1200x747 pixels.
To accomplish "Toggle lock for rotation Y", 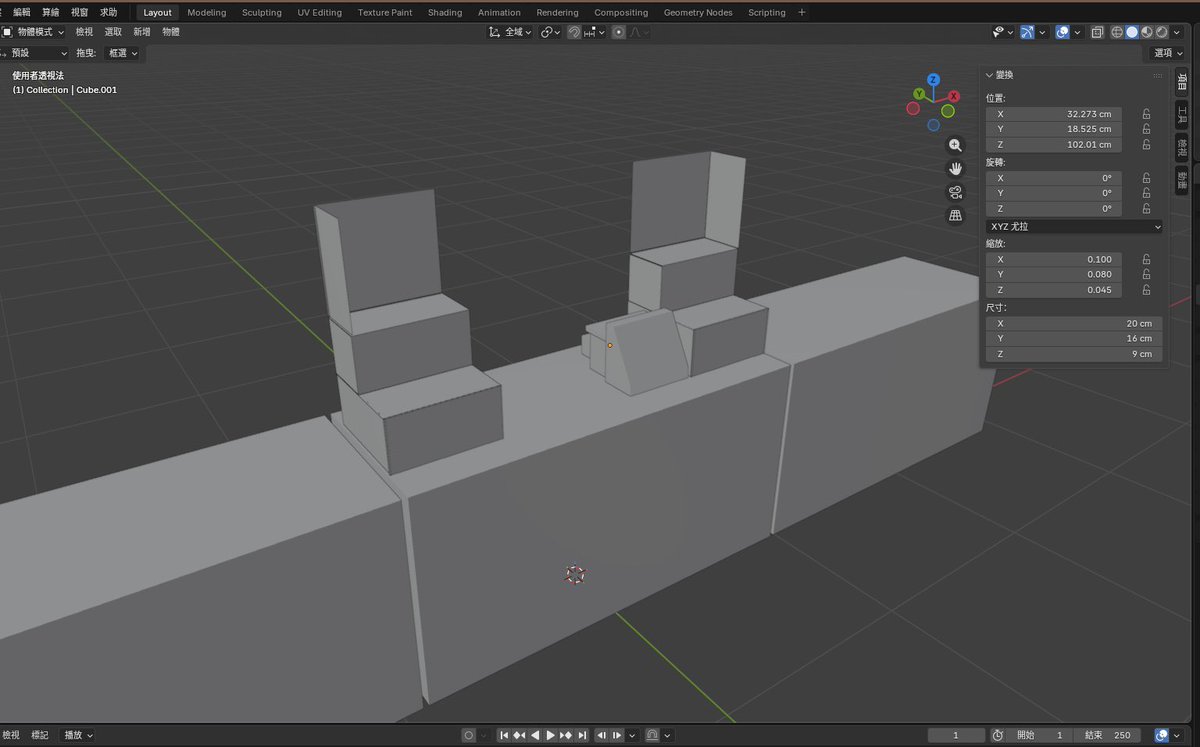I will 1146,193.
